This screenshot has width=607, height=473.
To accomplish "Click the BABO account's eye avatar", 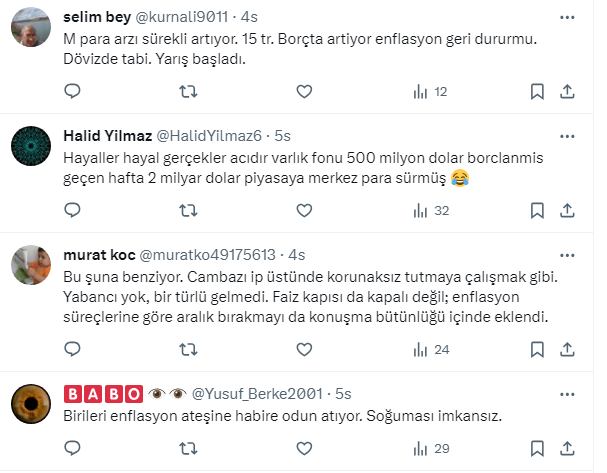I will point(30,403).
